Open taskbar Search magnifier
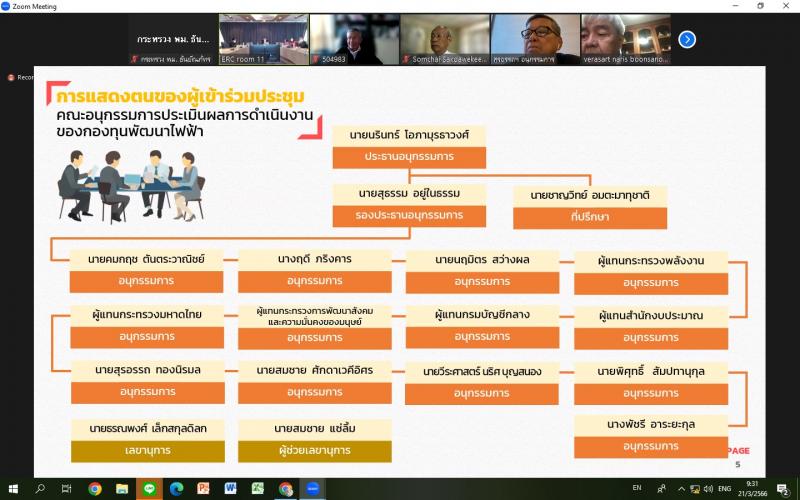 (x=40, y=489)
